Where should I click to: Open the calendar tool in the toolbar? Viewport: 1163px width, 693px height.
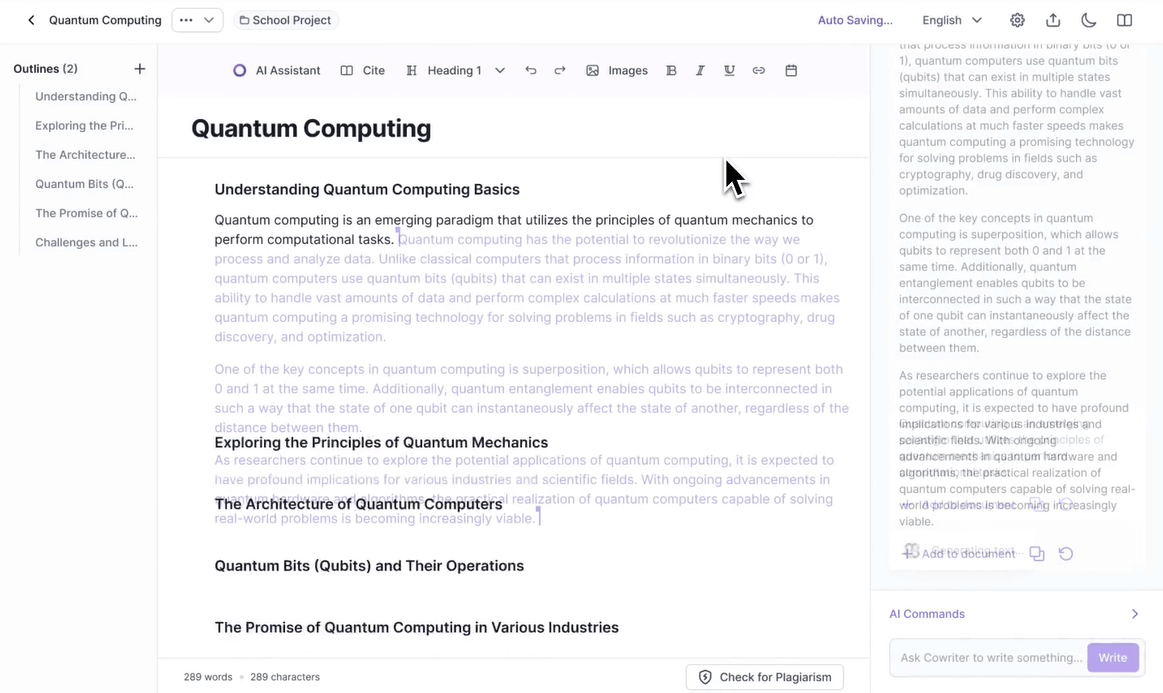pyautogui.click(x=791, y=70)
